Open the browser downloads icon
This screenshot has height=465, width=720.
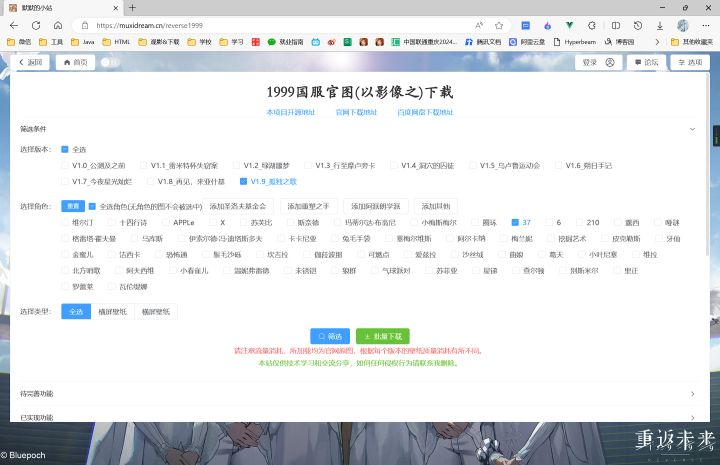[x=660, y=26]
